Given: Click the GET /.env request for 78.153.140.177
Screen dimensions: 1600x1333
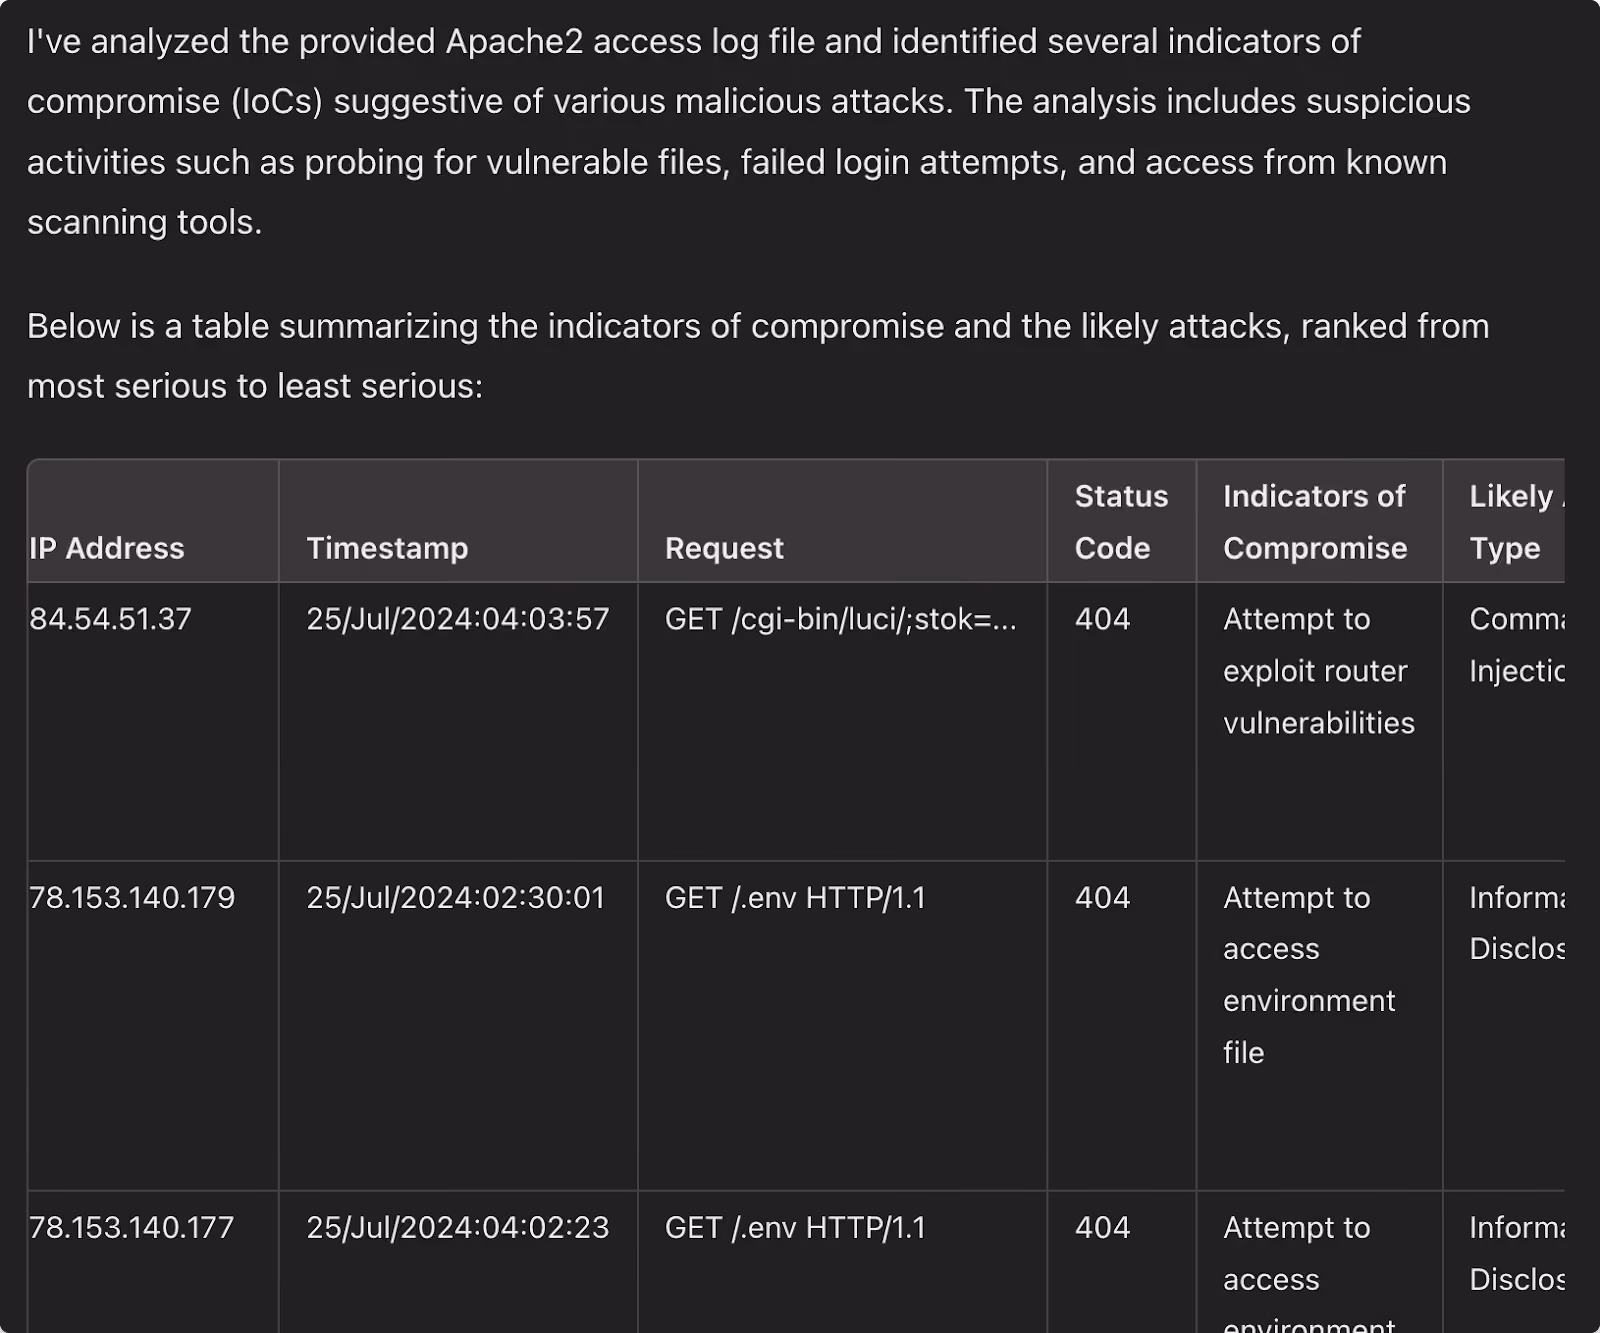Looking at the screenshot, I should coord(795,1228).
